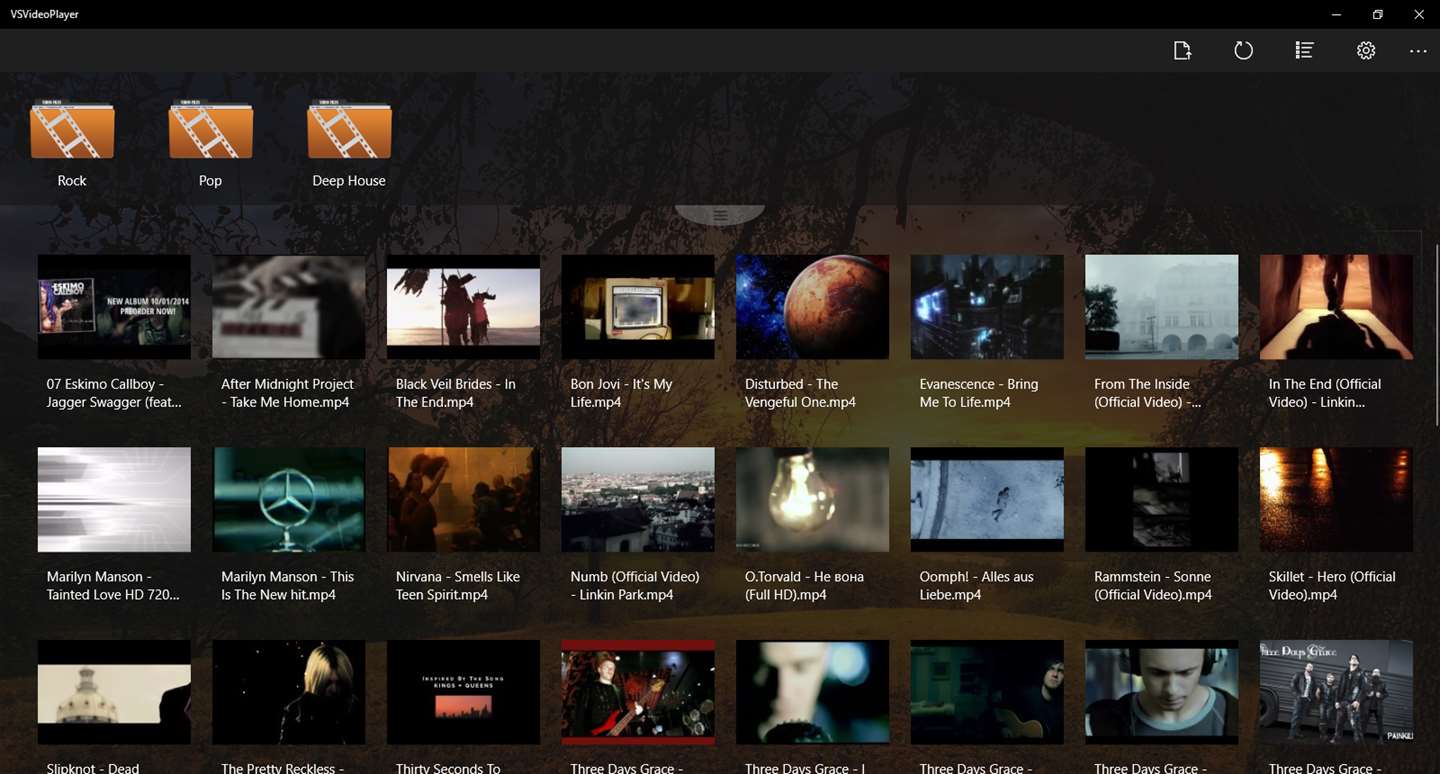Open the Pop folder
The height and width of the screenshot is (774, 1440).
point(210,130)
